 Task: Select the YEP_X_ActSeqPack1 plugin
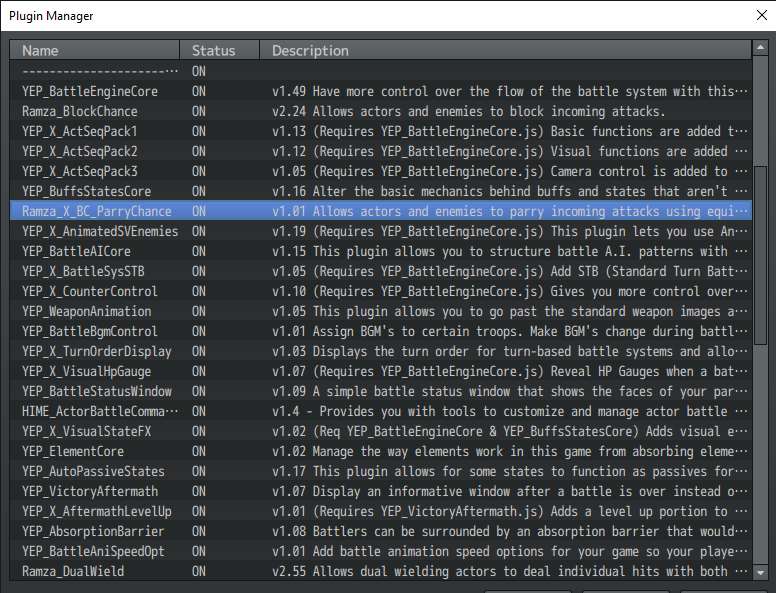click(x=381, y=131)
